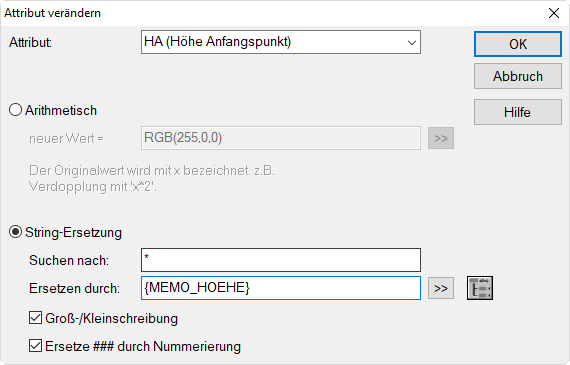Screen dimensions: 570x365
Task: Click the 'Suchen nach:' label
Action: click(69, 260)
